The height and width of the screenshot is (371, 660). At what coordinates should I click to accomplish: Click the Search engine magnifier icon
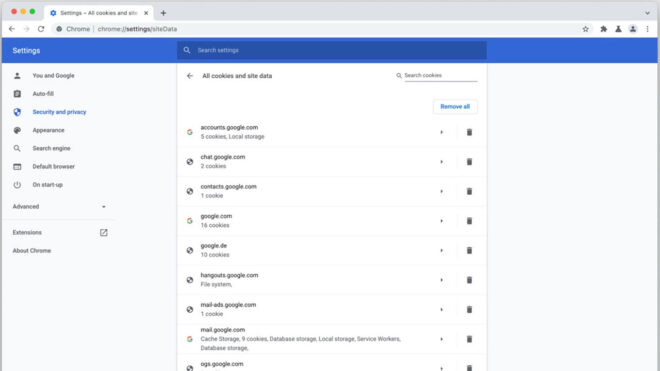17,148
